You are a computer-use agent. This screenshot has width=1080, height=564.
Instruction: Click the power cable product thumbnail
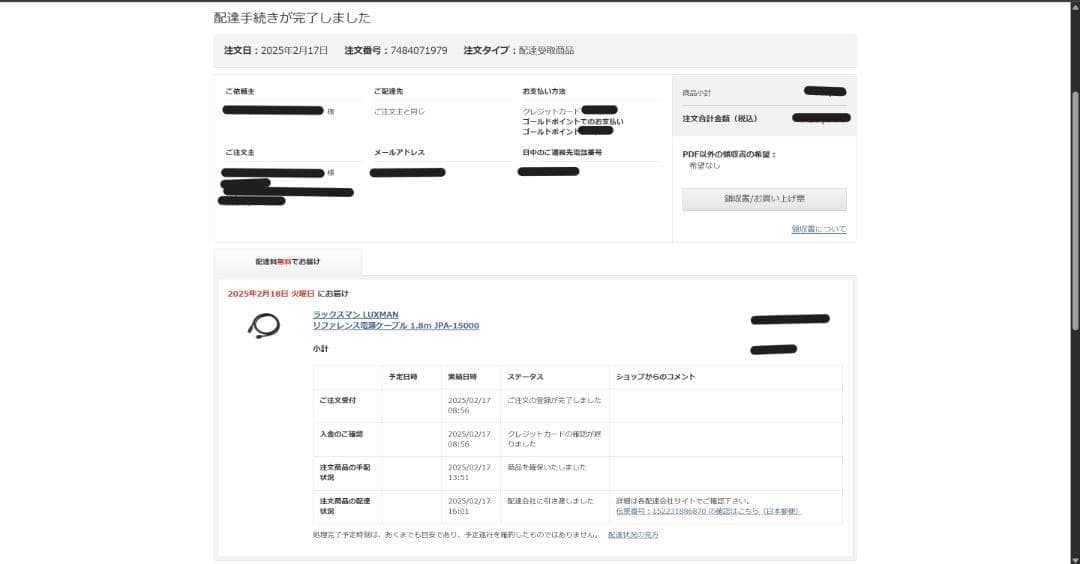264,326
